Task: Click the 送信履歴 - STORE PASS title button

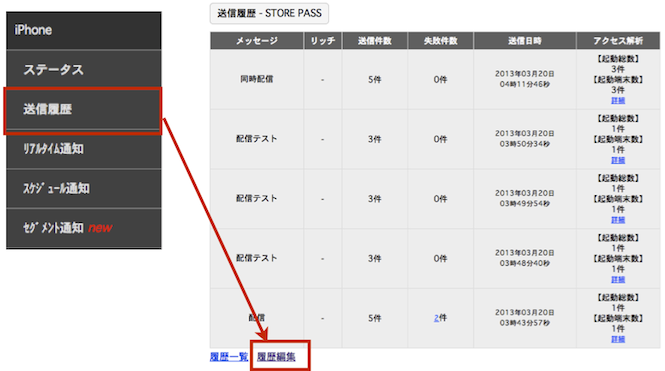Action: [x=269, y=14]
